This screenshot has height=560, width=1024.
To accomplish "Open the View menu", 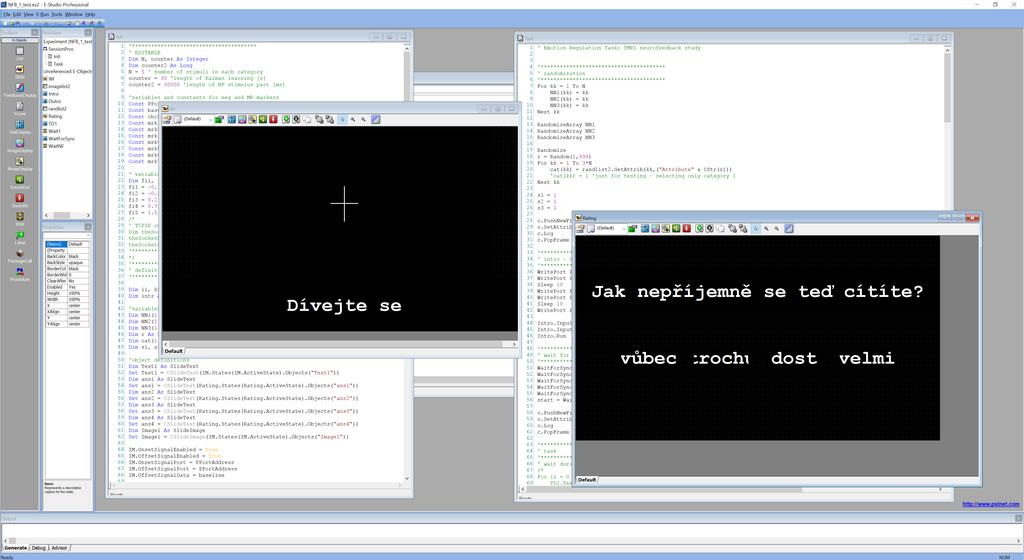I will coord(28,14).
